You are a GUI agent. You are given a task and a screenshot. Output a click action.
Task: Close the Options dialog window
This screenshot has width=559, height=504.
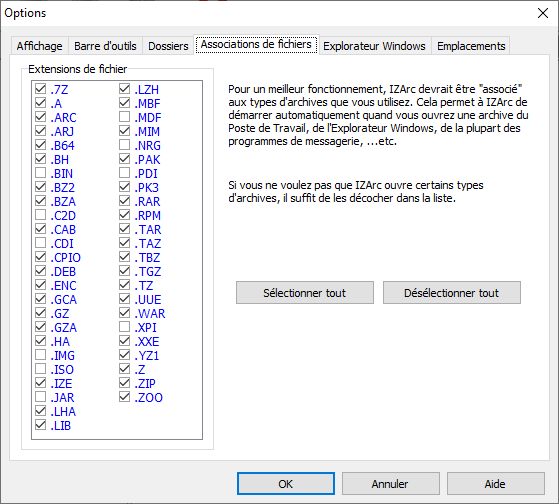[x=543, y=13]
